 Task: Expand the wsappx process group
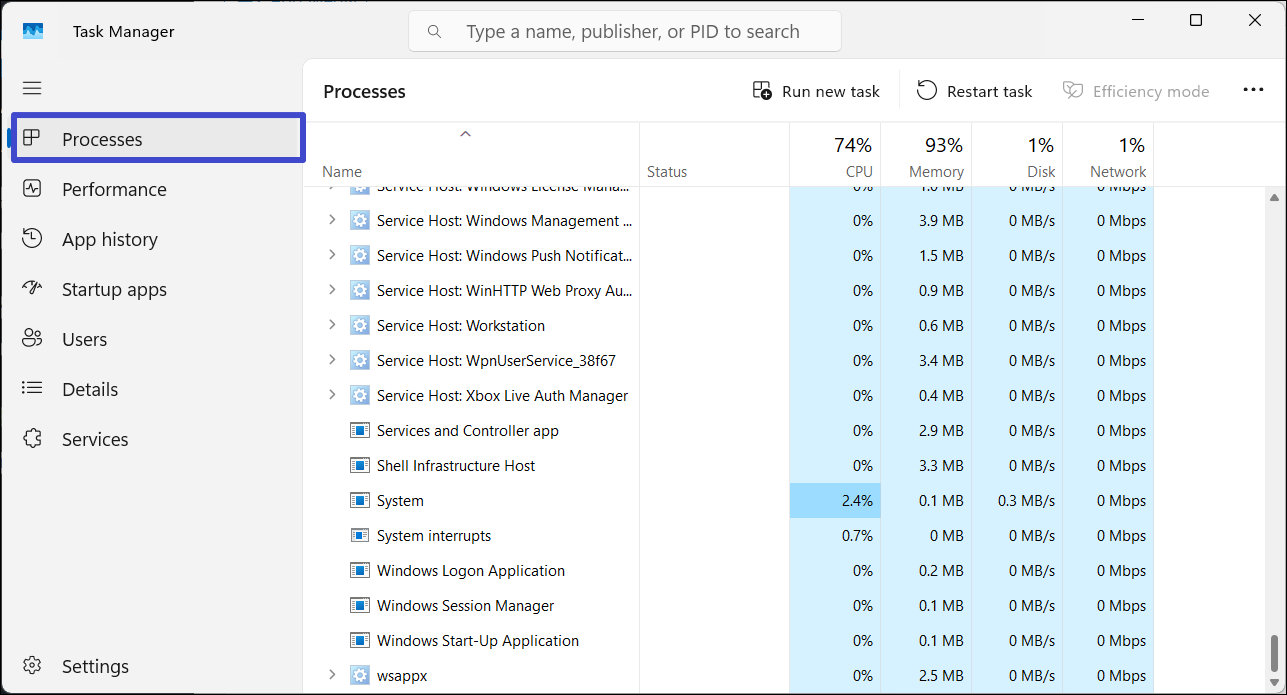point(332,675)
